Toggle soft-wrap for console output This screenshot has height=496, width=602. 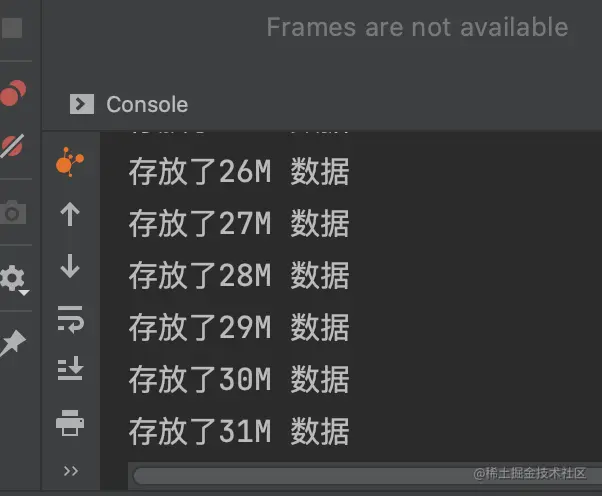pyautogui.click(x=70, y=319)
